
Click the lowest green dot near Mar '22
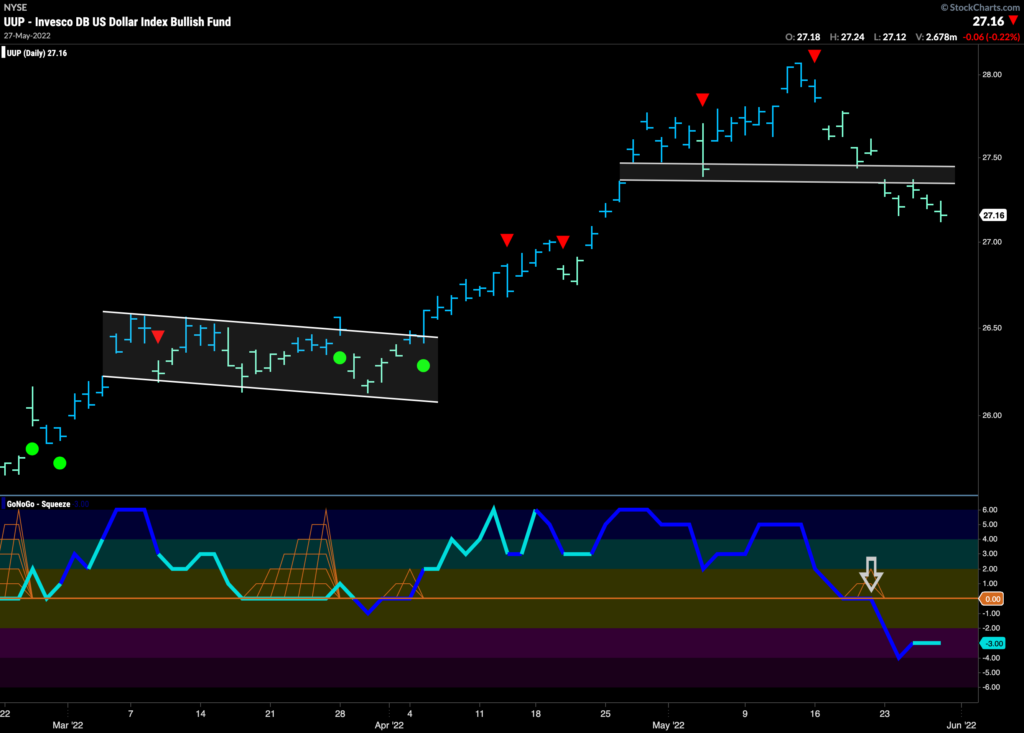tap(59, 463)
